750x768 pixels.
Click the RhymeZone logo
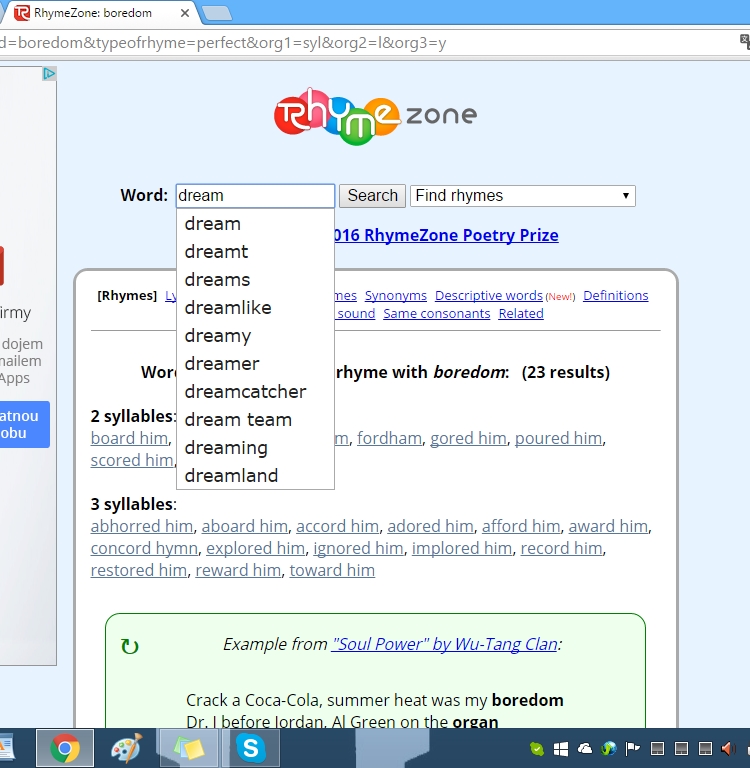(x=375, y=116)
